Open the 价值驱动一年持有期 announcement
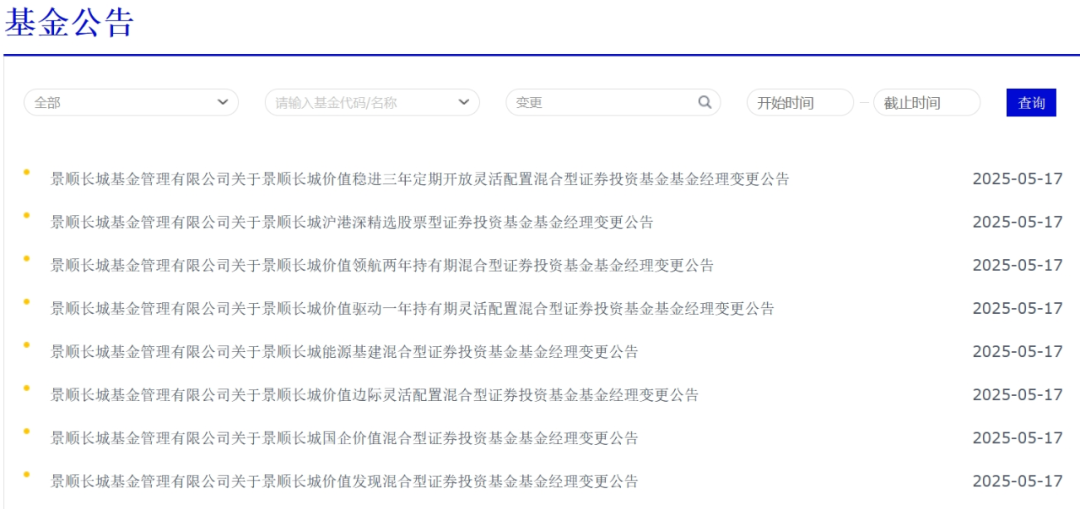This screenshot has height=509, width=1080. coord(413,309)
